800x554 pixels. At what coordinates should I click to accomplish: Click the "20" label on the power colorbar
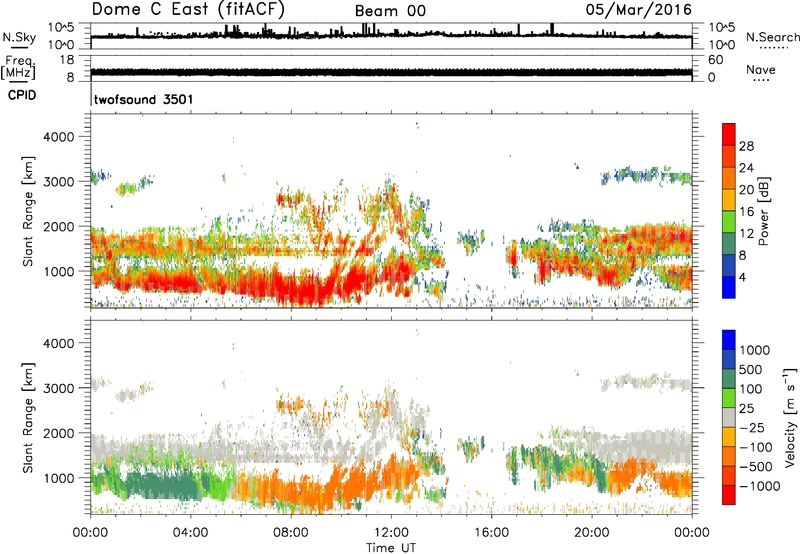click(x=746, y=190)
